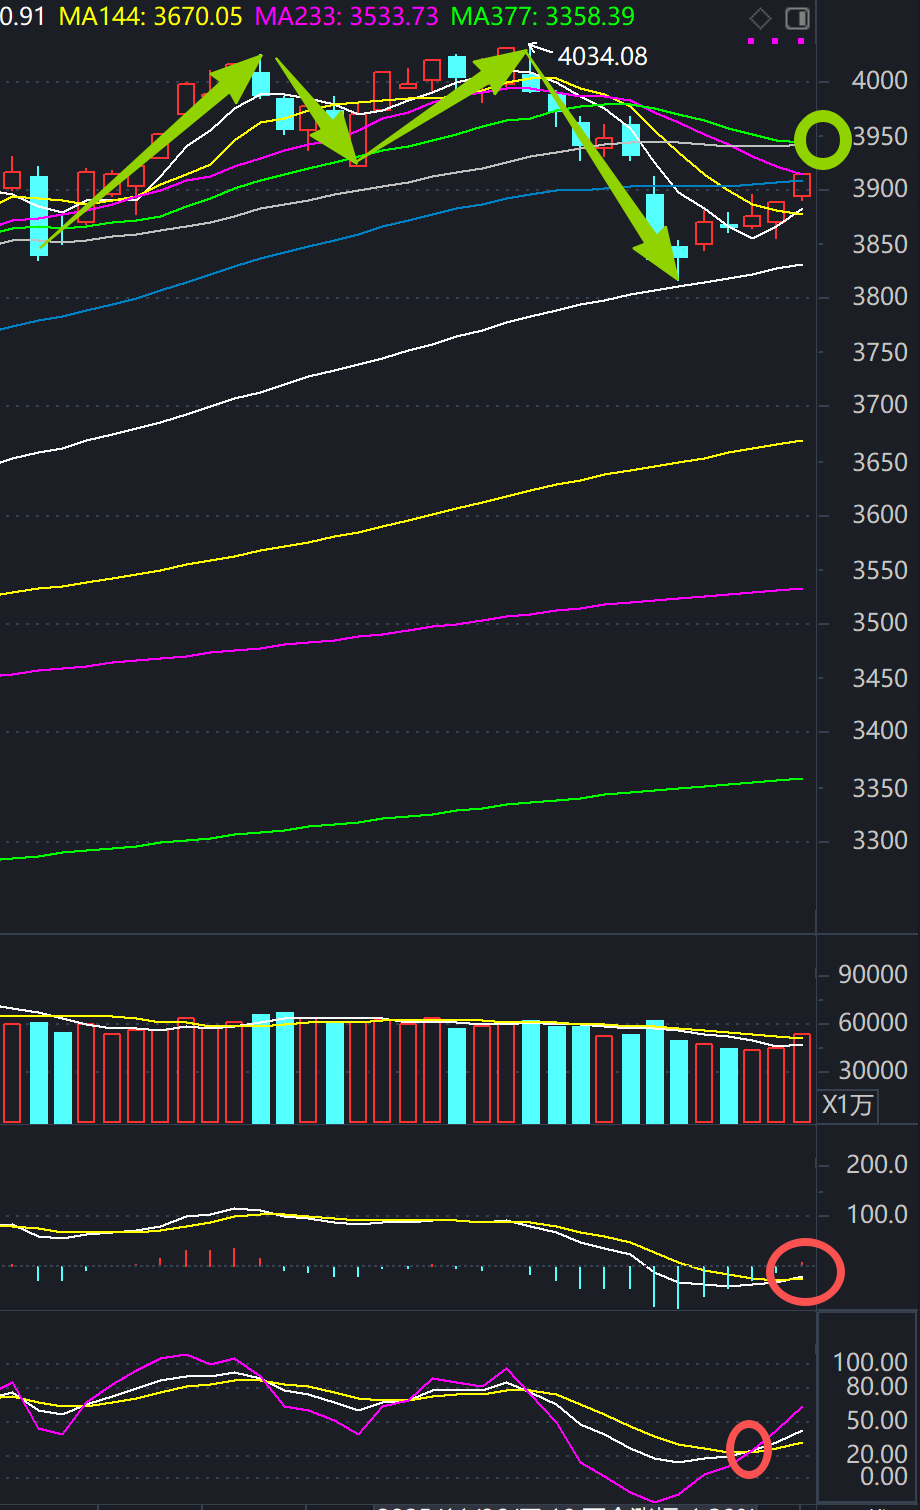Select the MA377 indicator label
This screenshot has width=920, height=1510.
pos(542,17)
